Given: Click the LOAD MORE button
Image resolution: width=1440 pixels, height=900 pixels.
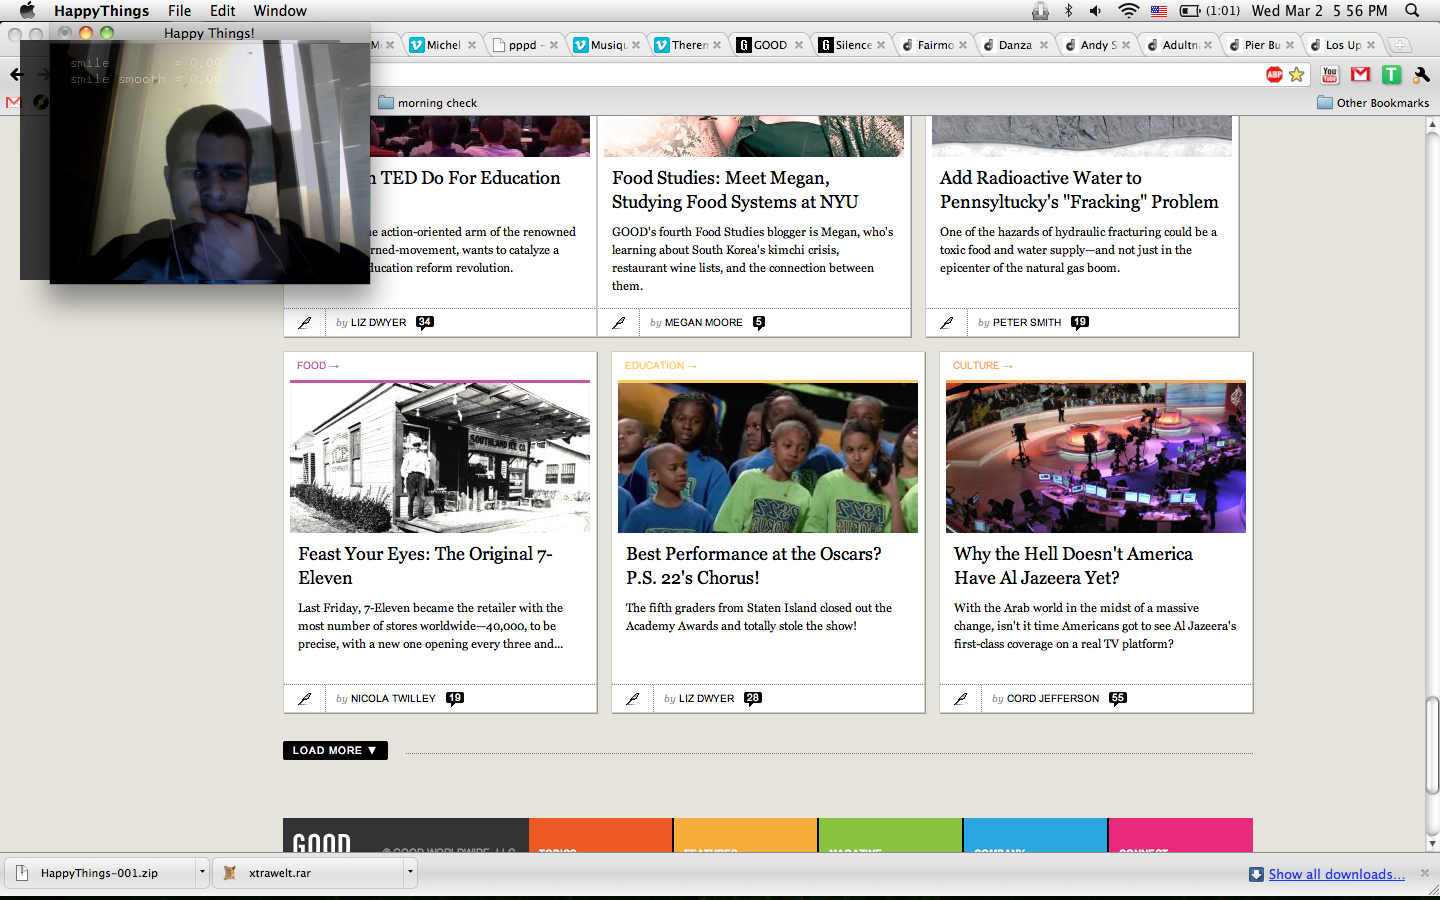Looking at the screenshot, I should [334, 750].
